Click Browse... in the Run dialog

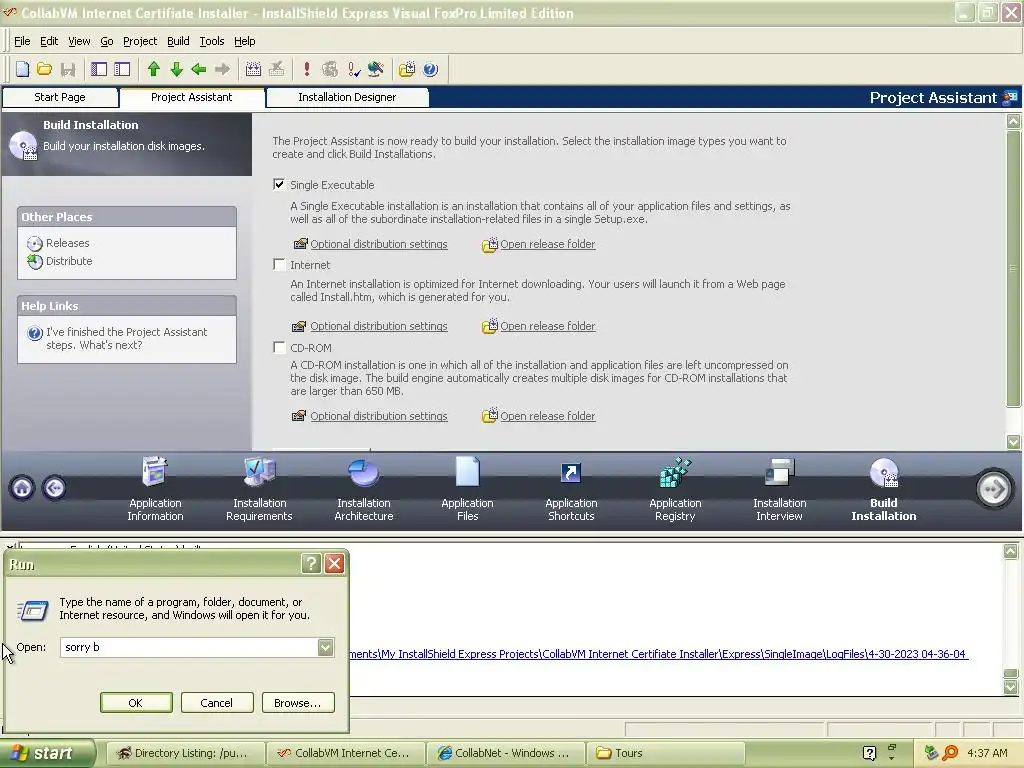point(298,703)
